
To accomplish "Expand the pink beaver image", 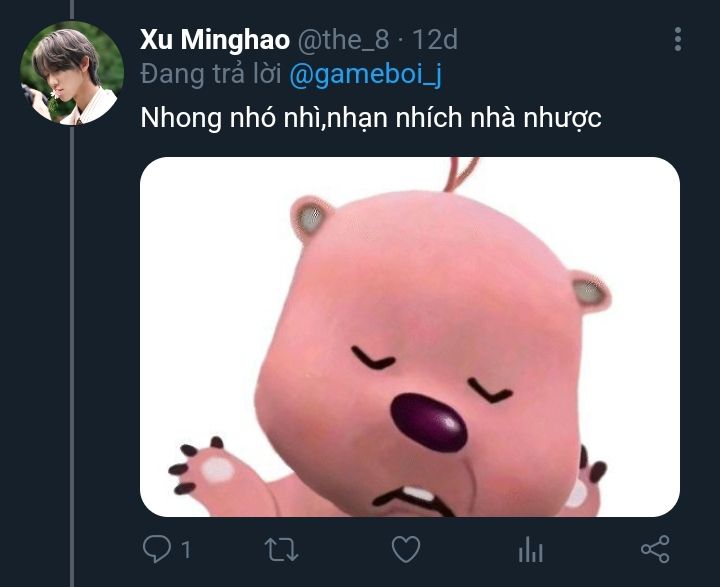I will [410, 337].
